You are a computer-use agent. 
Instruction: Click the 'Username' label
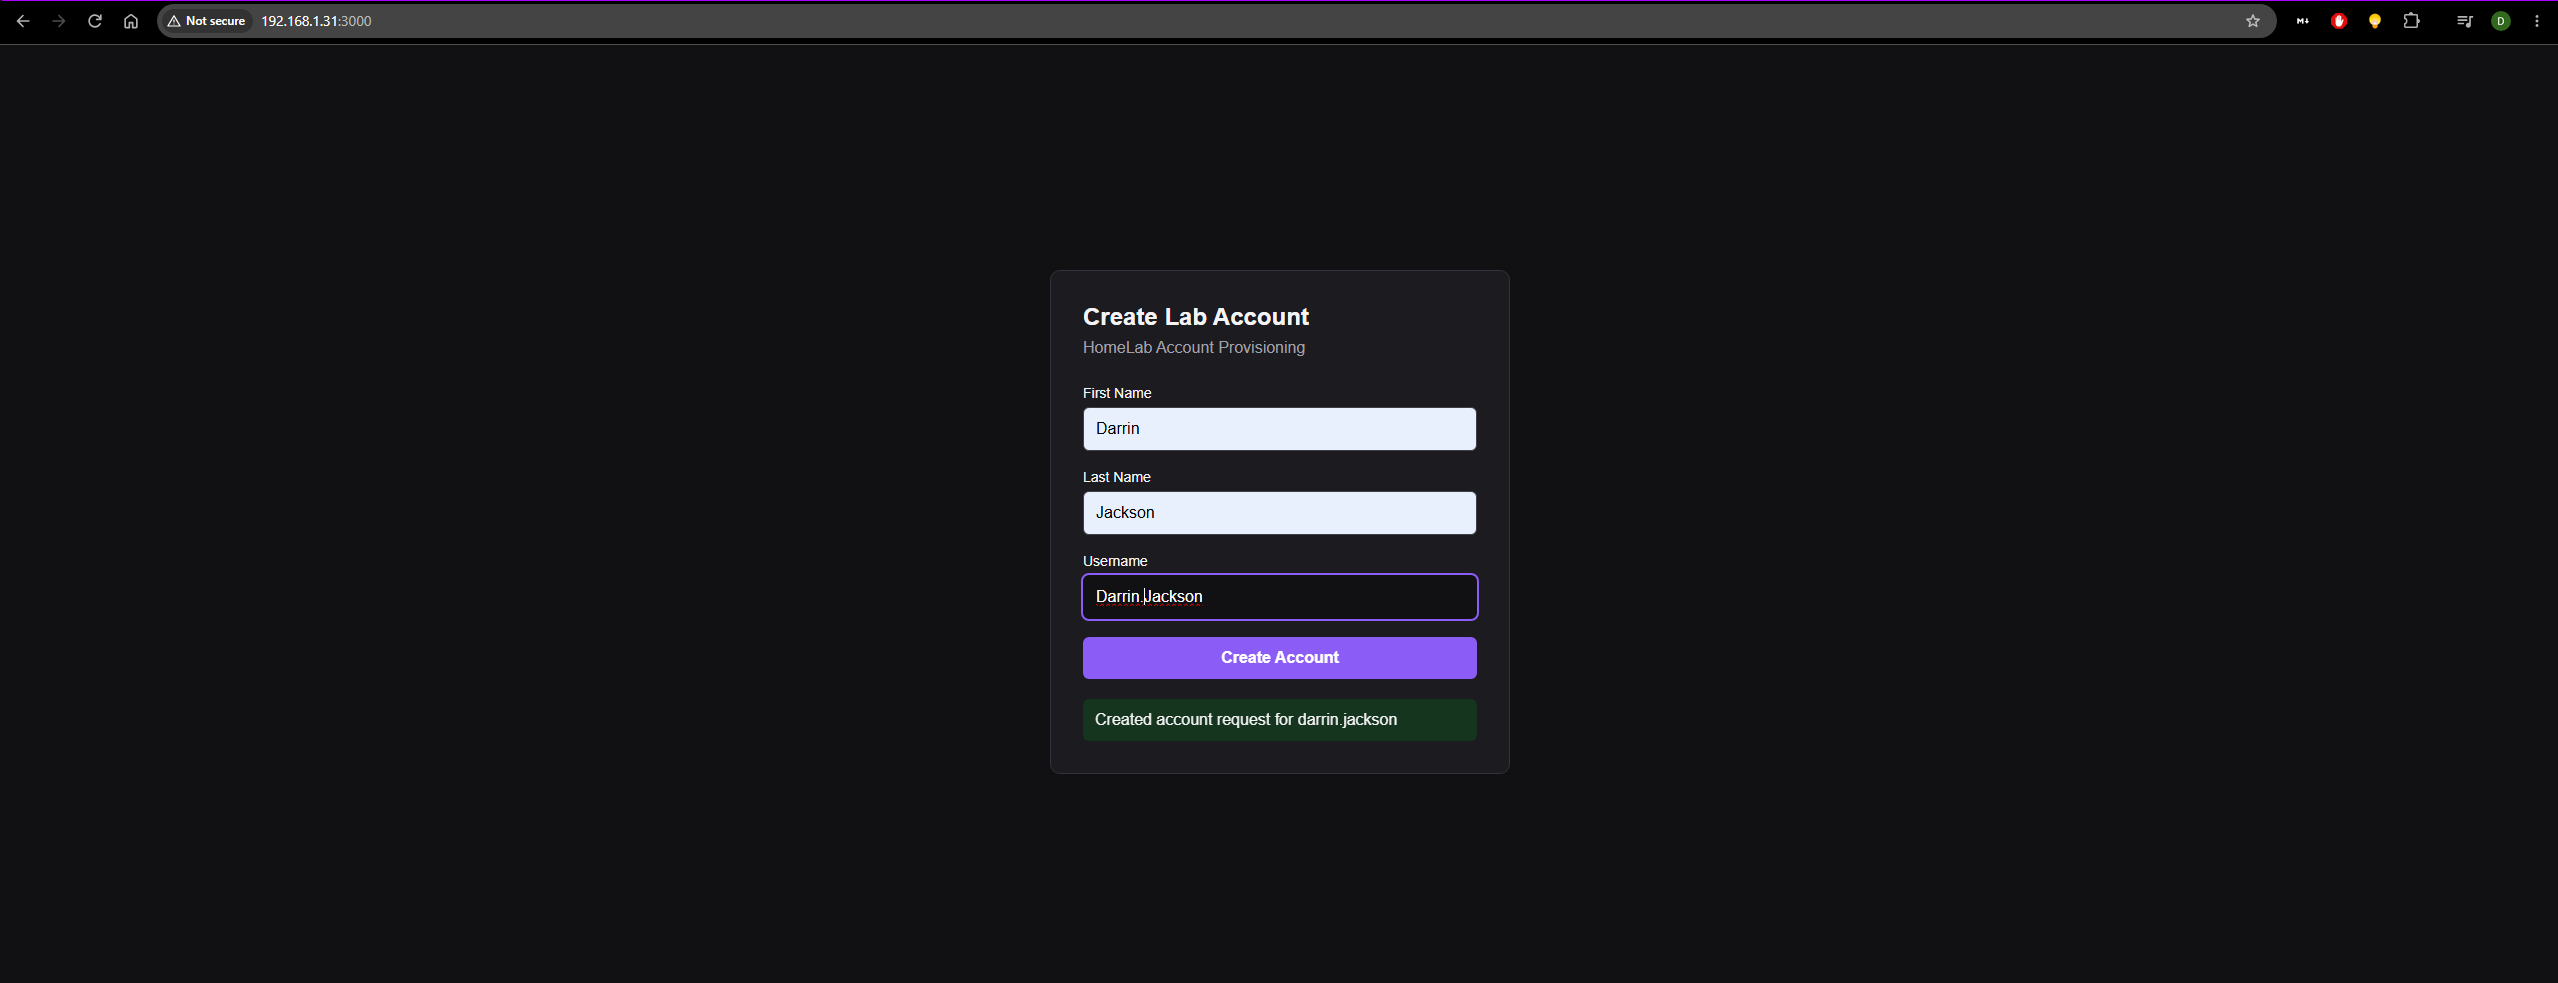1115,561
